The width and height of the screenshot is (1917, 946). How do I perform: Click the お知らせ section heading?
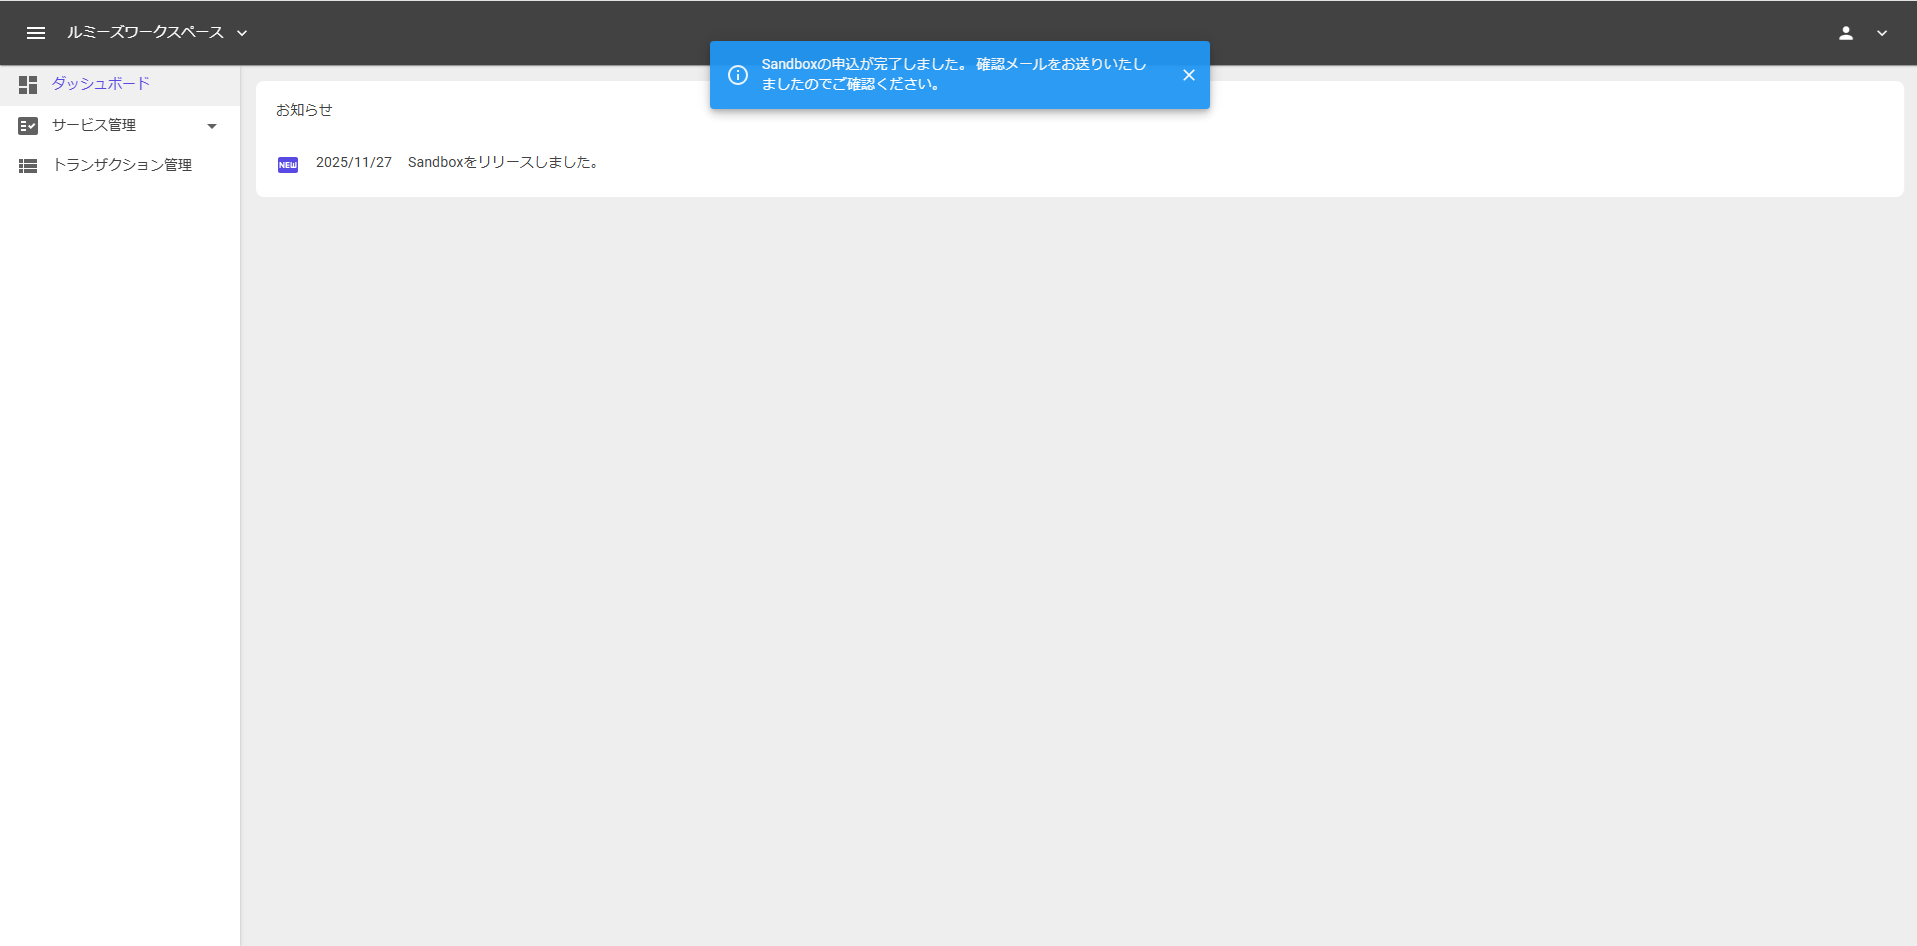click(304, 110)
